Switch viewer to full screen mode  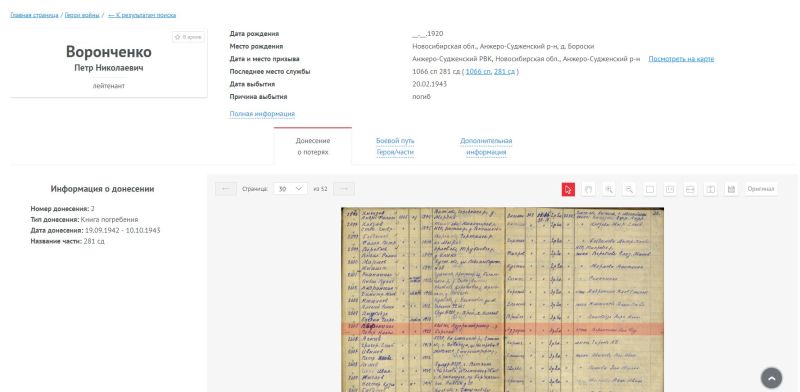pyautogui.click(x=649, y=189)
